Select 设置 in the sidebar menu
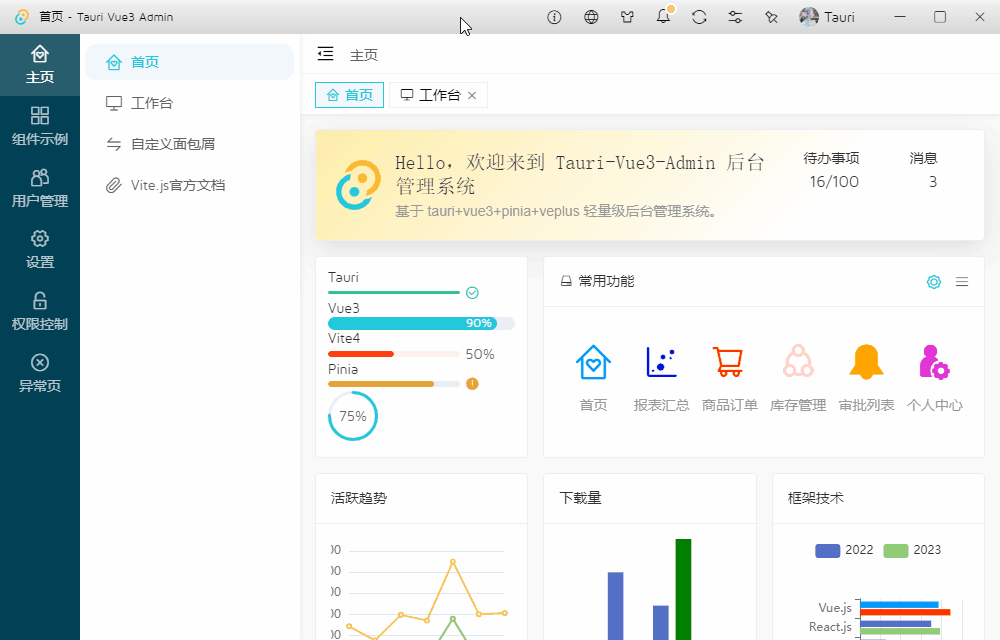Viewport: 1000px width, 640px height. (40, 250)
